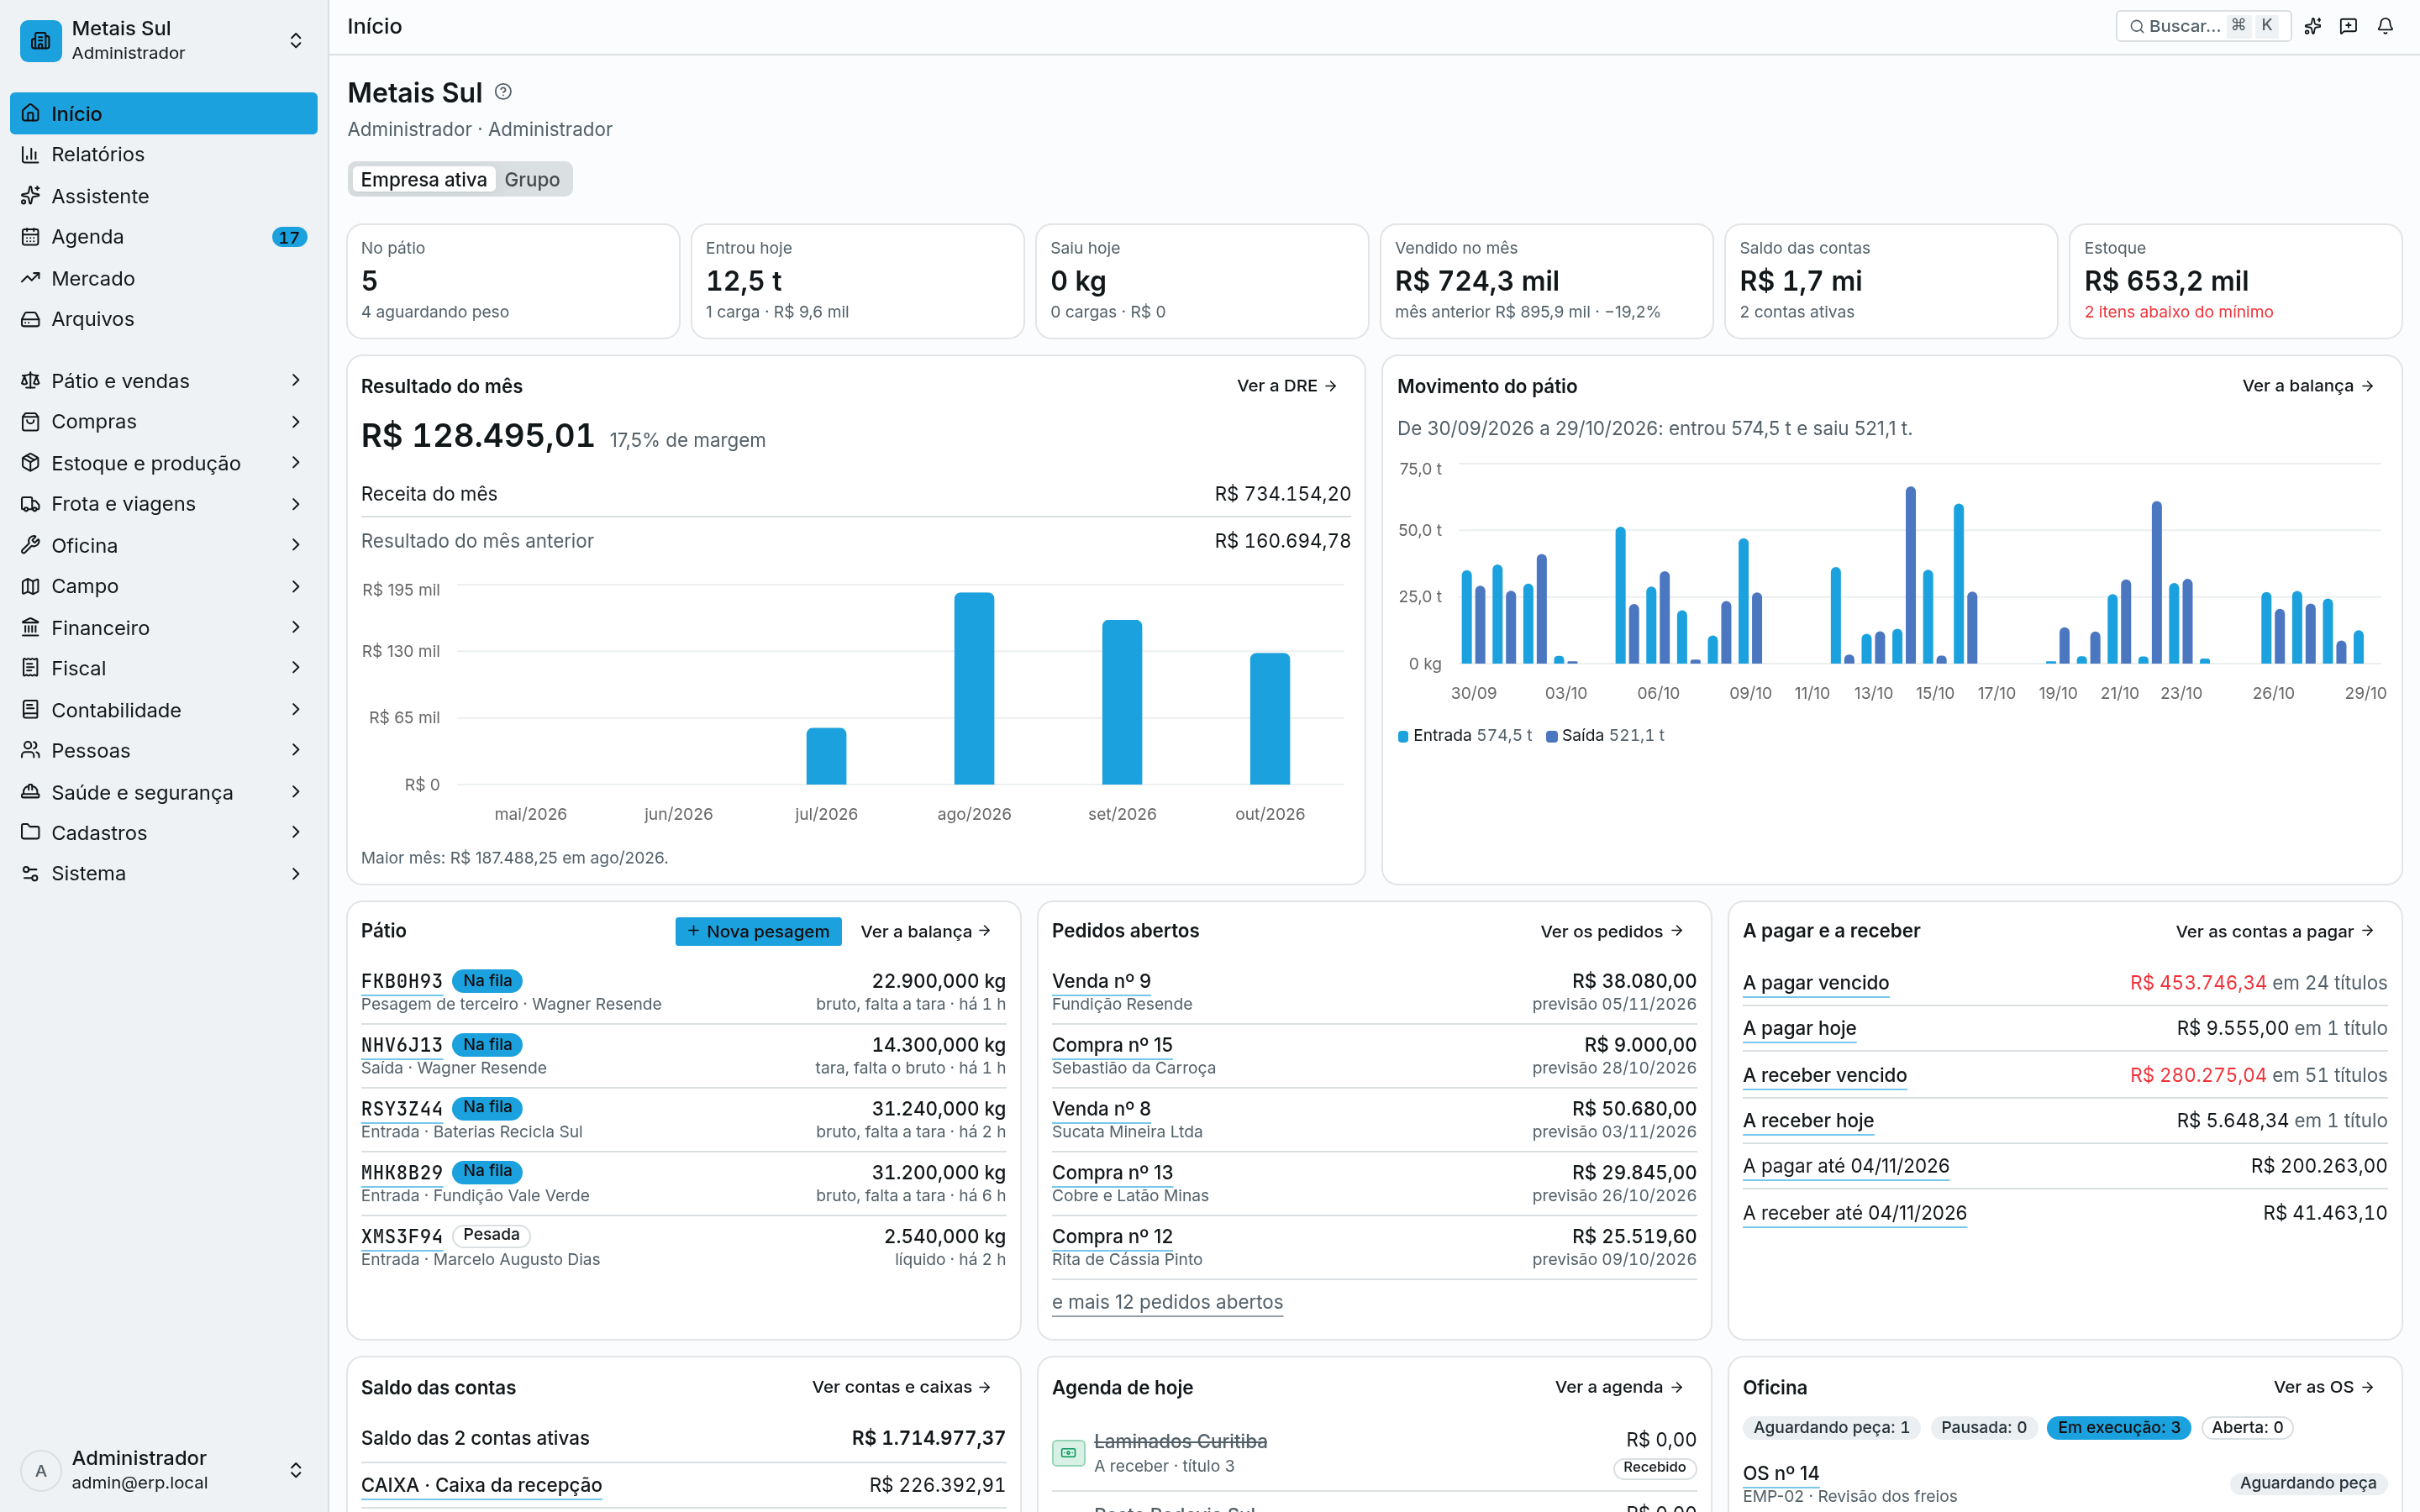Open Arquivos in the sidebar

point(164,319)
